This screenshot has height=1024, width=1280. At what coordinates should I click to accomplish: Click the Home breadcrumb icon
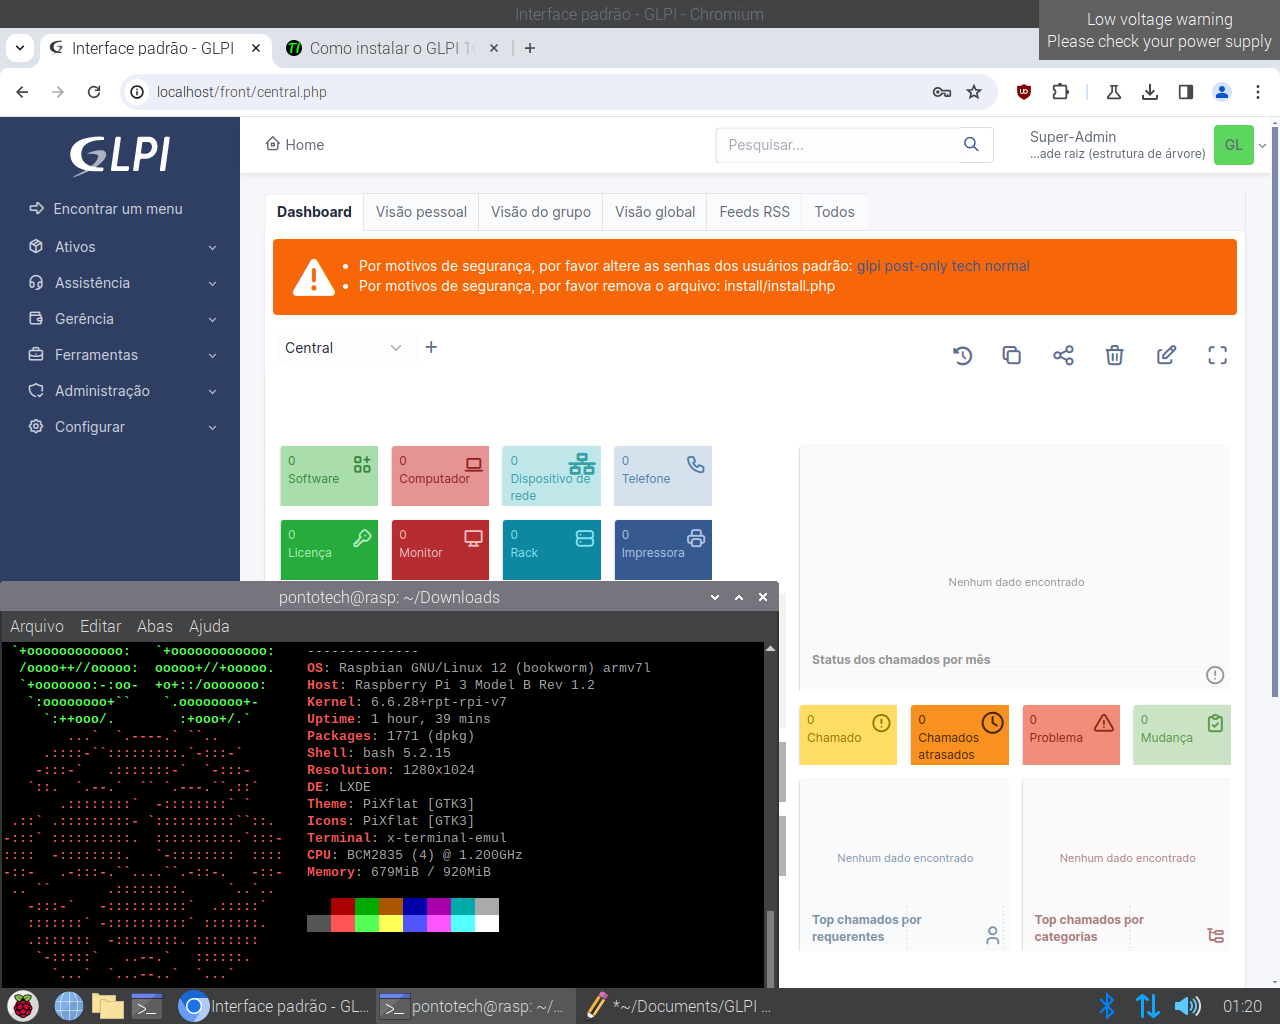tap(272, 144)
